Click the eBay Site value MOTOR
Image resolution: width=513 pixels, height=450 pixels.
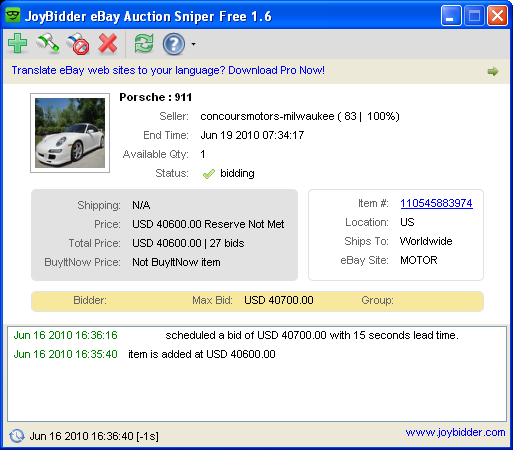[x=419, y=260]
